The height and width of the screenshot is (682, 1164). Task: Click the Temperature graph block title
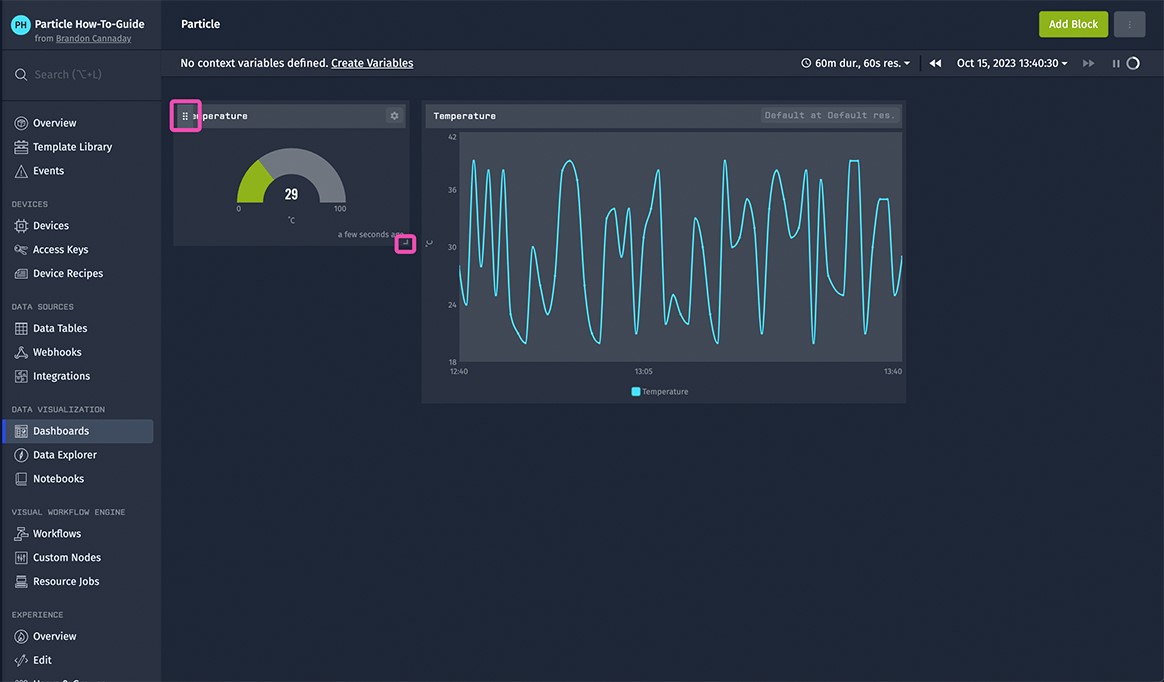[x=465, y=116]
